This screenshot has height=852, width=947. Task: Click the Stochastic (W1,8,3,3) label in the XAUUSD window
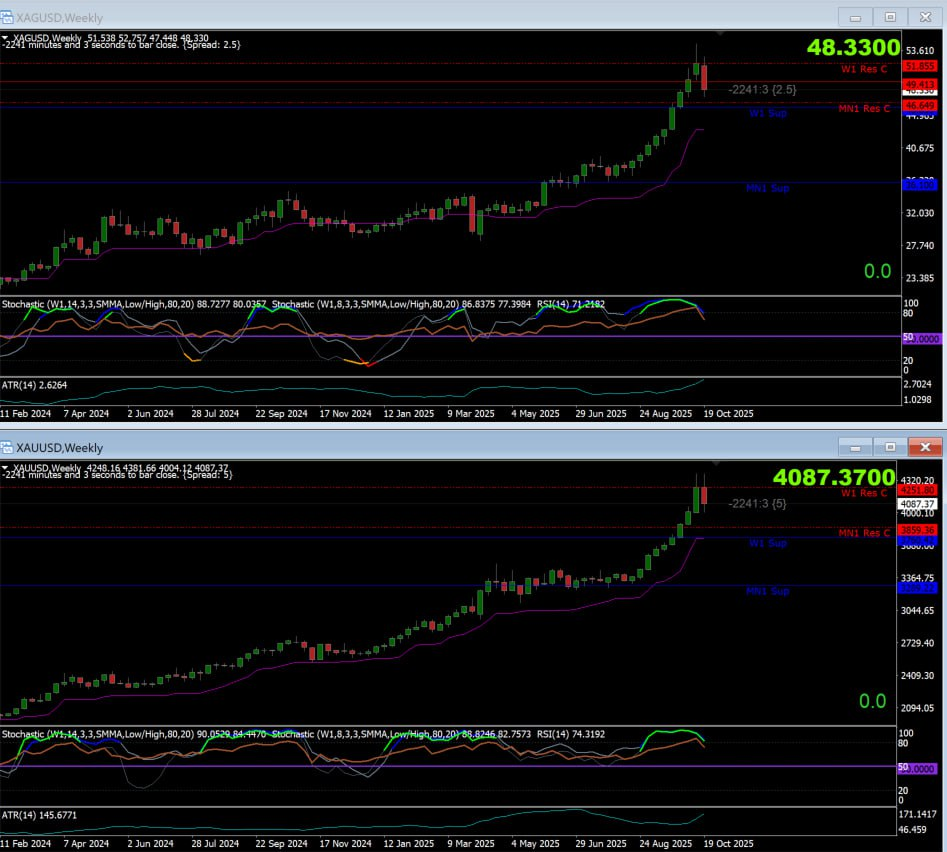pos(401,734)
